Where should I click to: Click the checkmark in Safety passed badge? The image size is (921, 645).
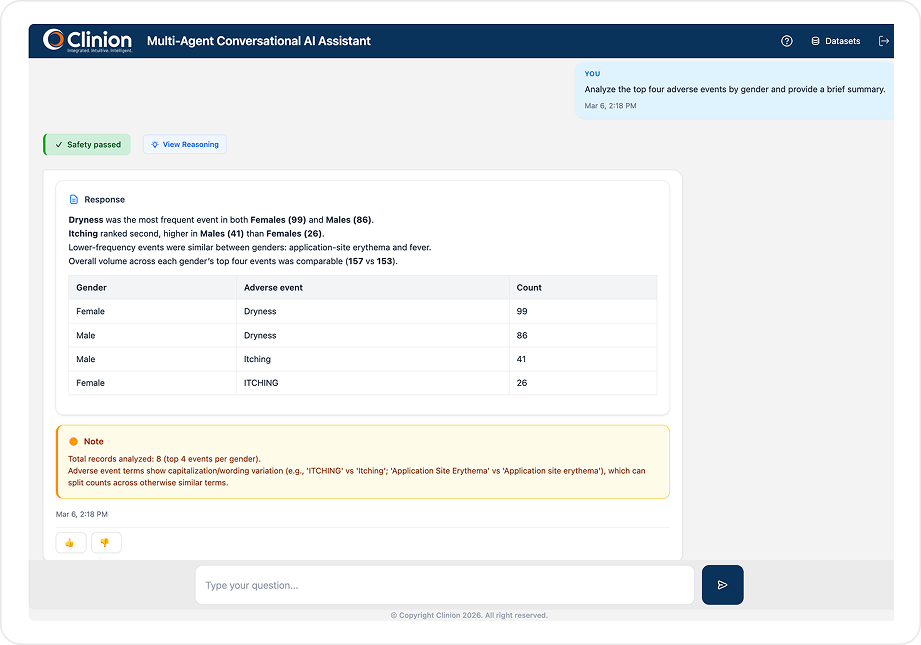(x=57, y=144)
